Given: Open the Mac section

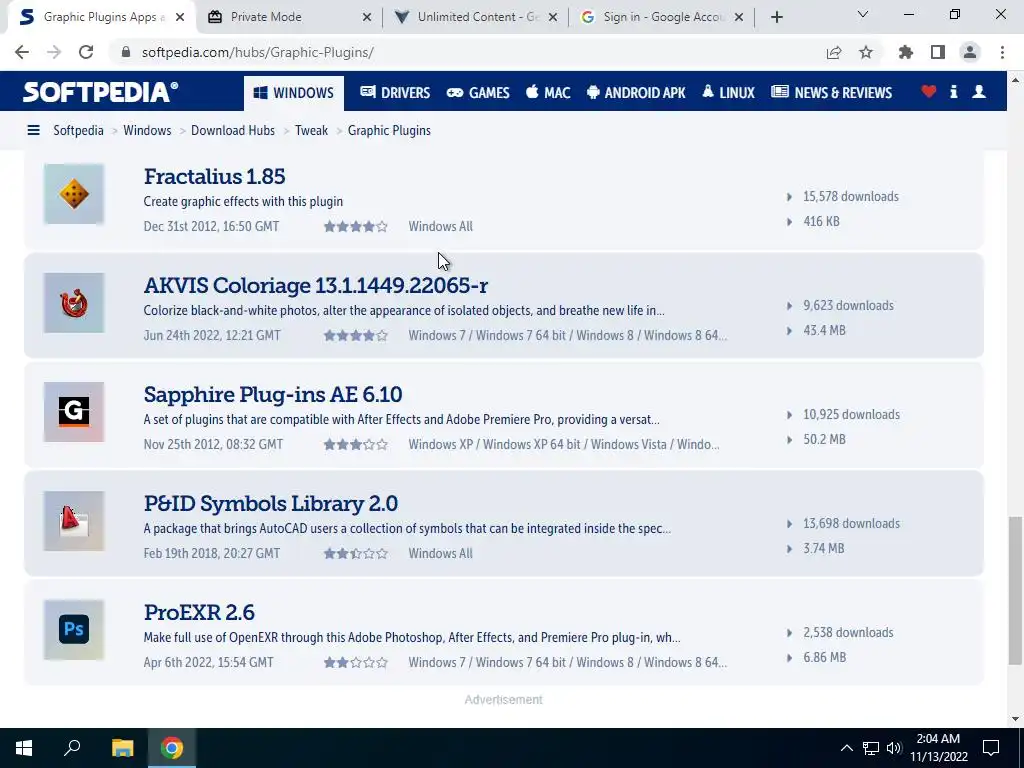Looking at the screenshot, I should click(x=548, y=93).
